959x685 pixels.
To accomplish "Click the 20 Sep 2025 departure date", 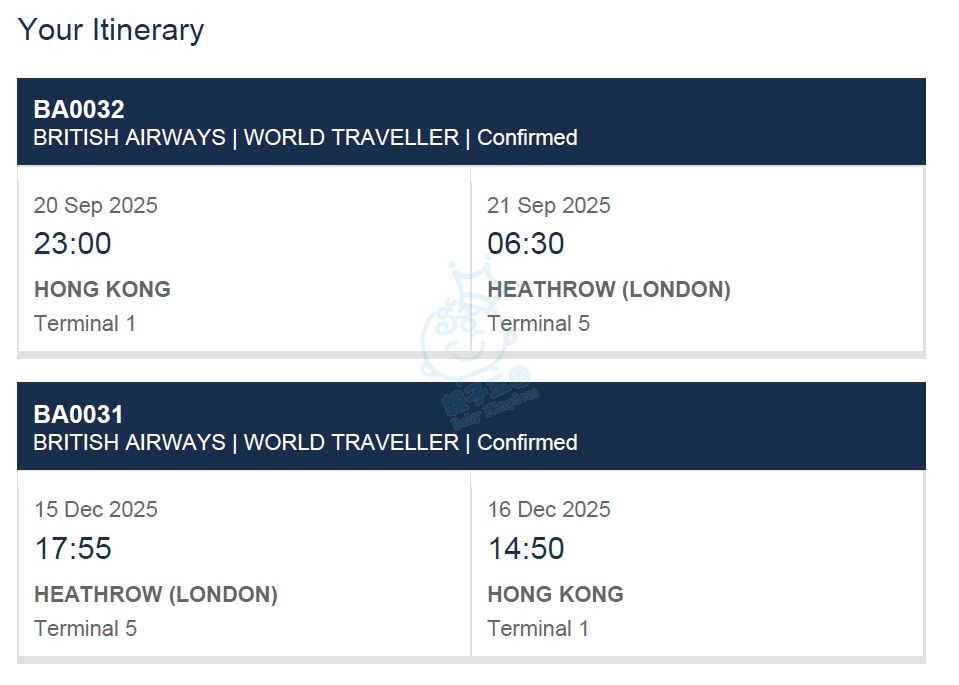I will pos(96,205).
